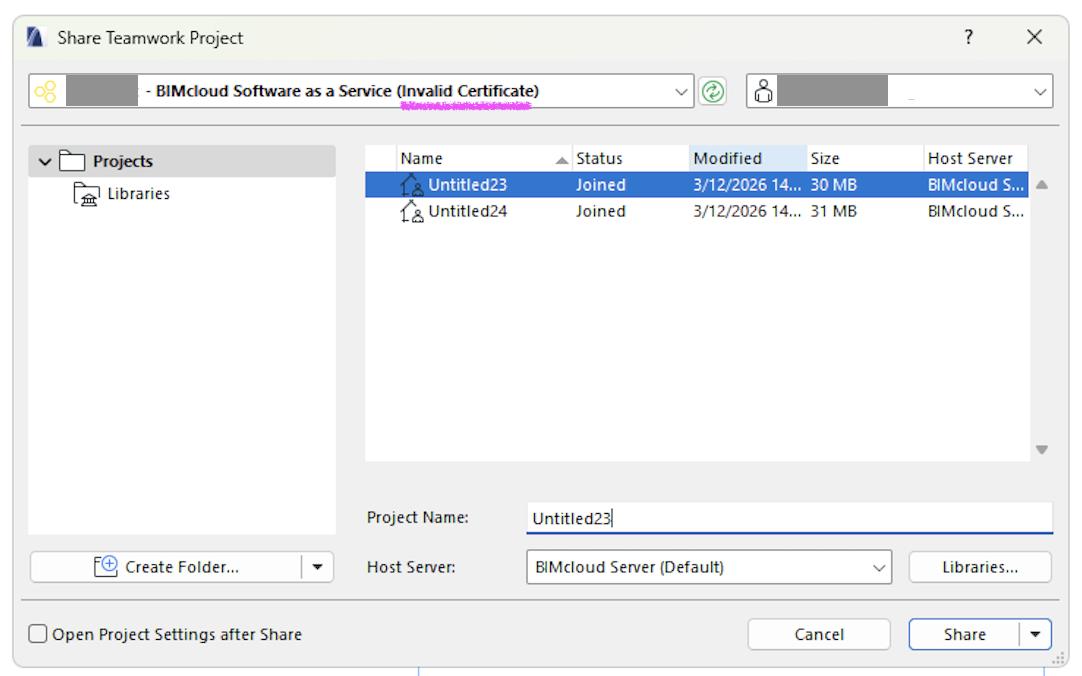Open the Share button dropdown arrow

pyautogui.click(x=1035, y=634)
